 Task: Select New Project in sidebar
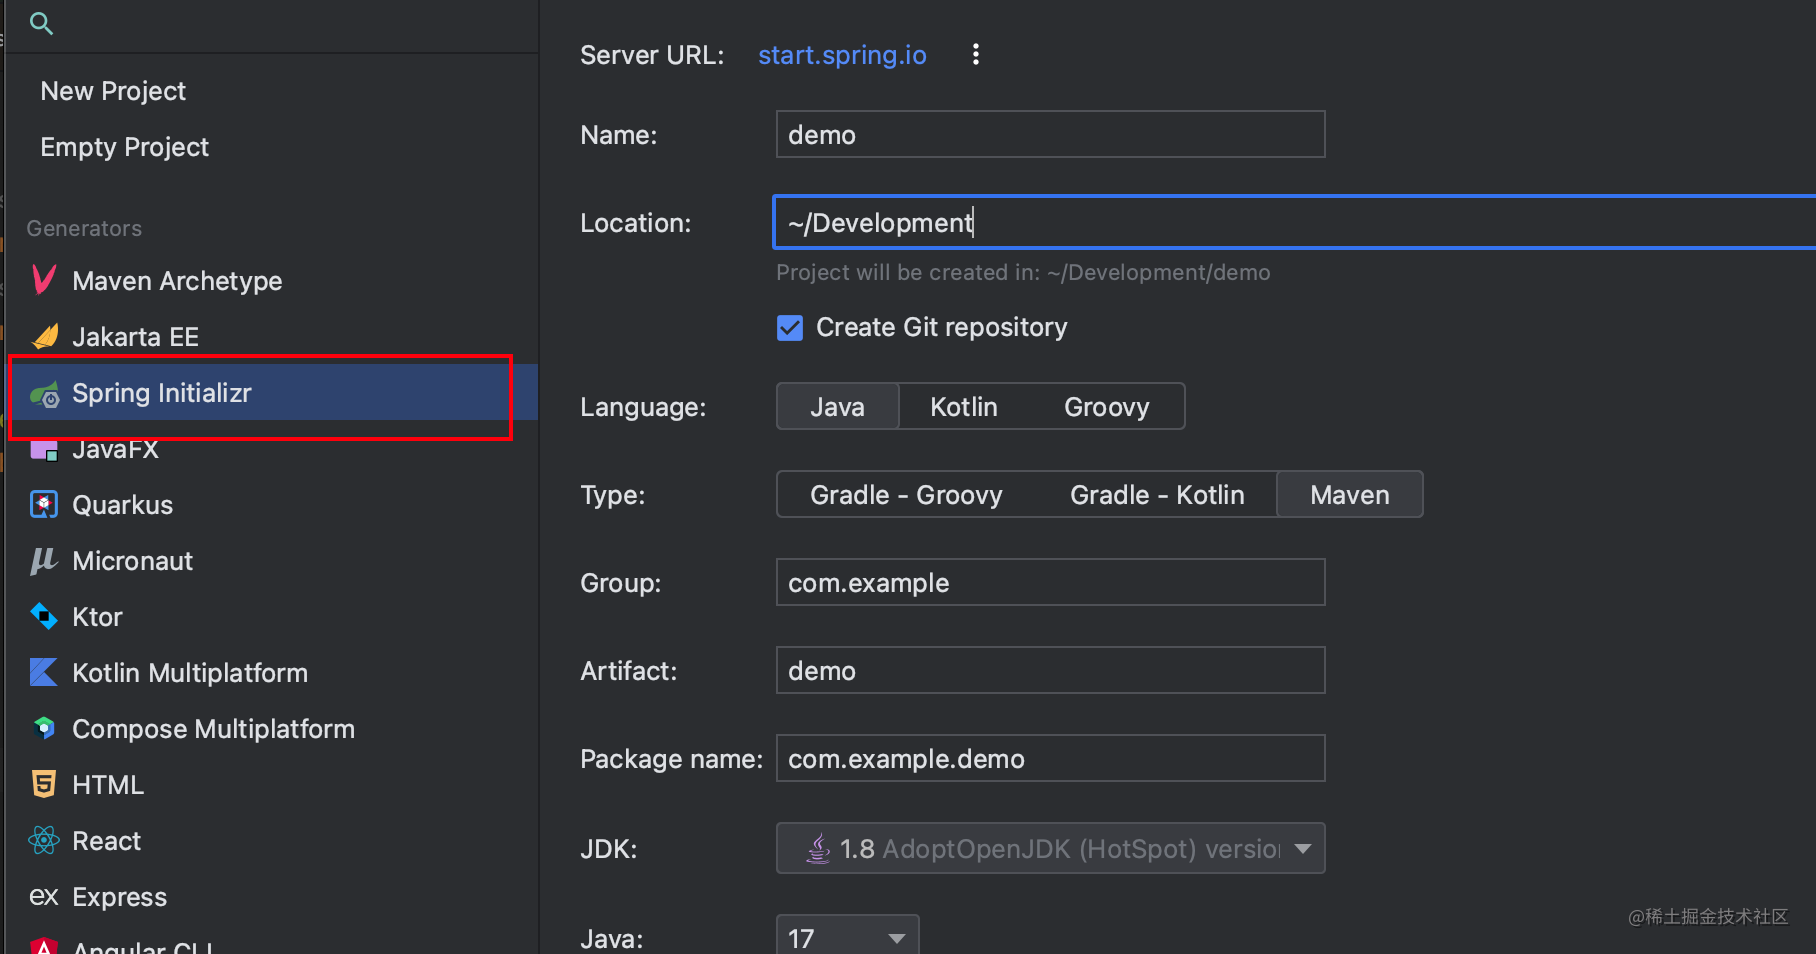[113, 91]
